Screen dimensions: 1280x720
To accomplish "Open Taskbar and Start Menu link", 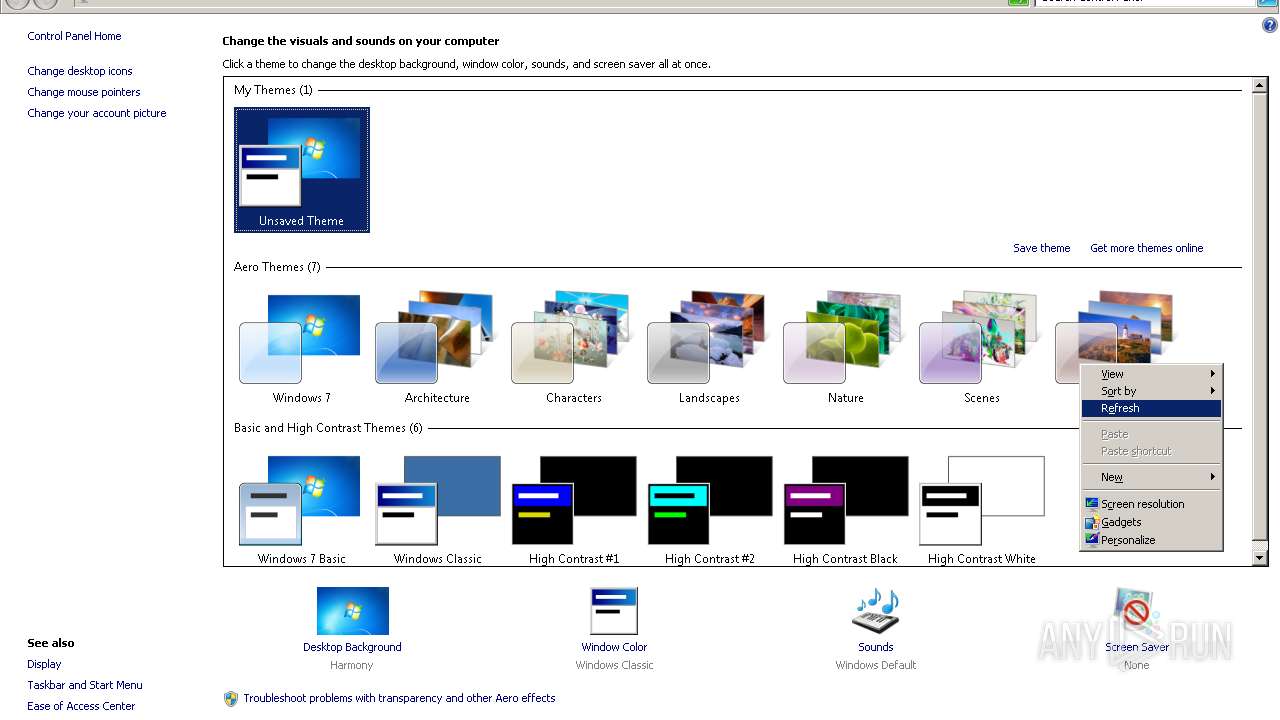I will click(84, 685).
